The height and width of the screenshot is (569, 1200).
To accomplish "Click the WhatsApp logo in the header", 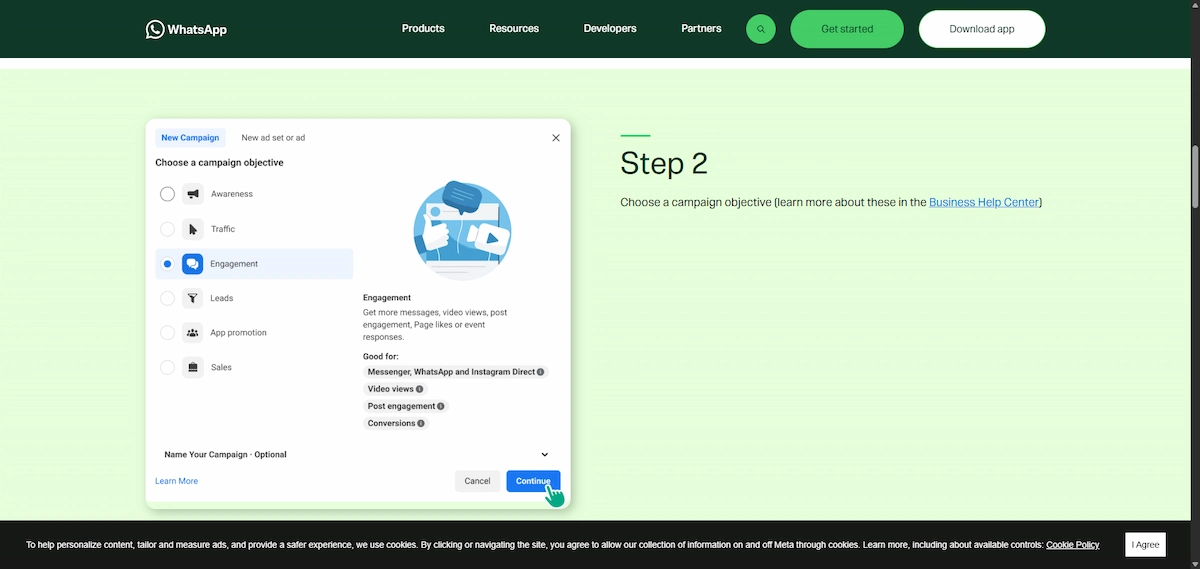I will [186, 29].
